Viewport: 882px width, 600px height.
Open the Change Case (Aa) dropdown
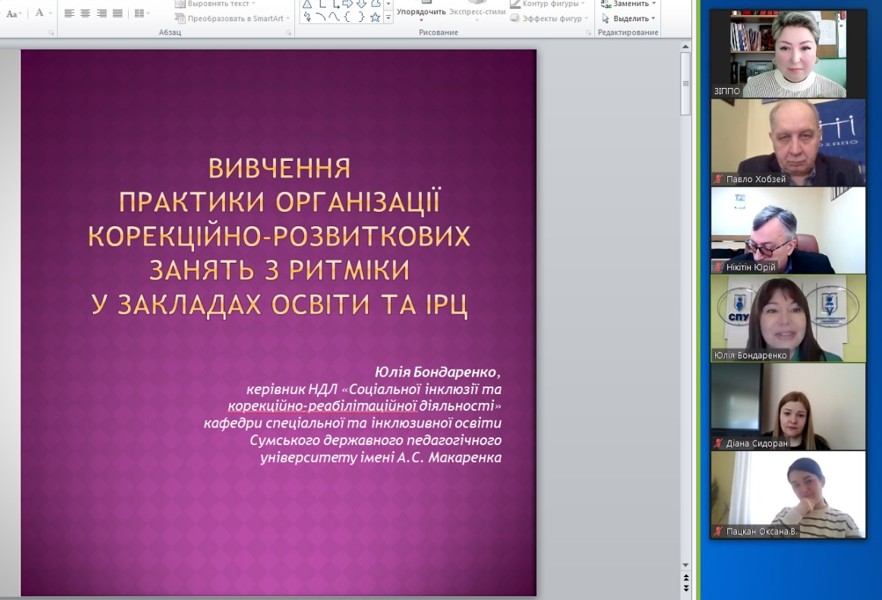click(x=14, y=13)
